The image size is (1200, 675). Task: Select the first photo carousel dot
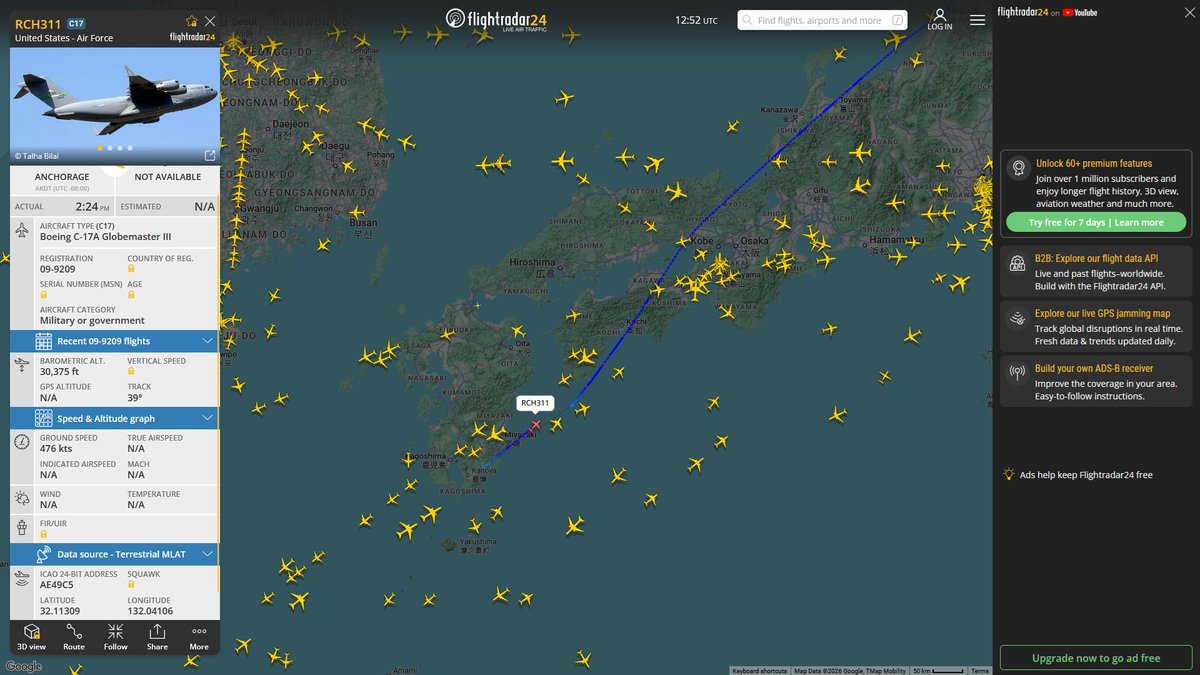tap(99, 148)
